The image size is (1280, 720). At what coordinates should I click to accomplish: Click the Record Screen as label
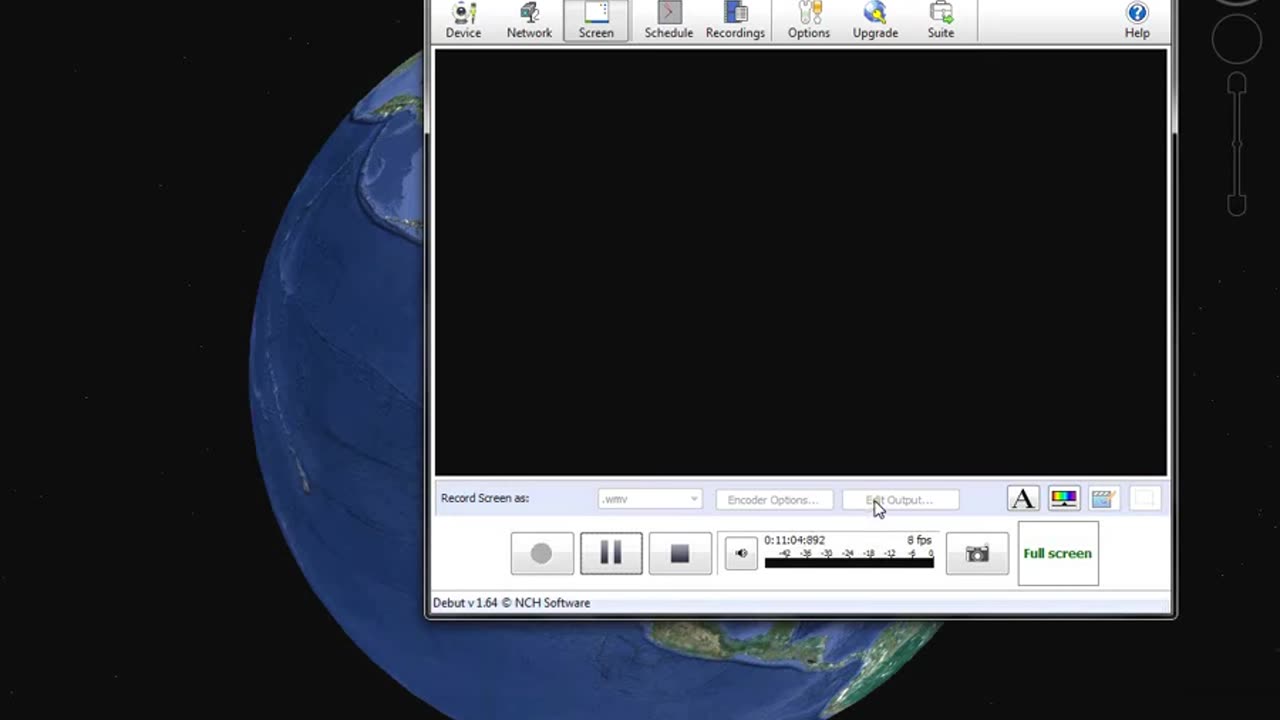tap(485, 498)
